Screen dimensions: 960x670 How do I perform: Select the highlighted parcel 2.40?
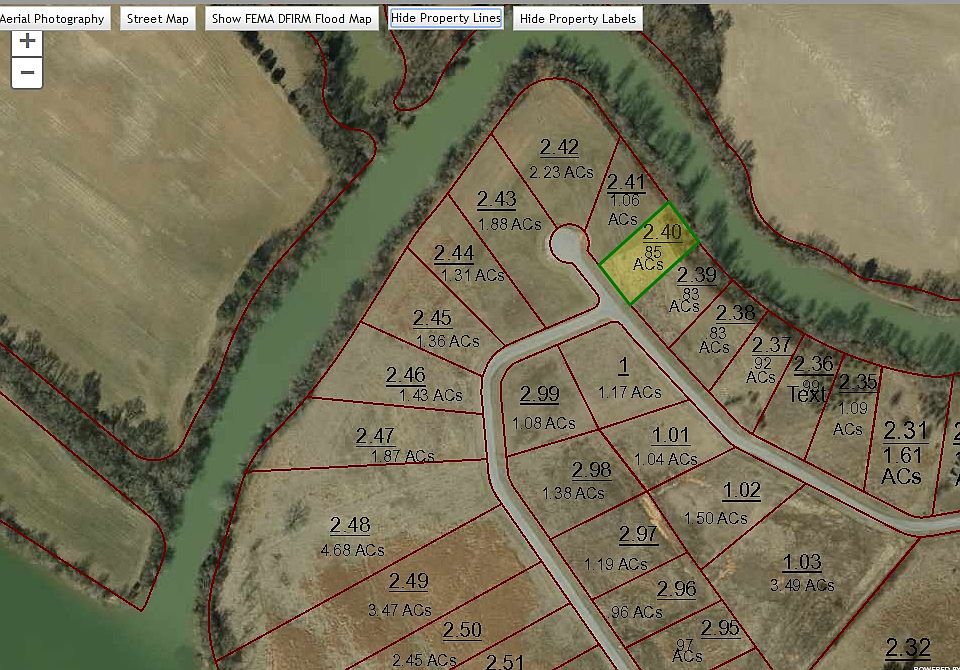(x=649, y=252)
